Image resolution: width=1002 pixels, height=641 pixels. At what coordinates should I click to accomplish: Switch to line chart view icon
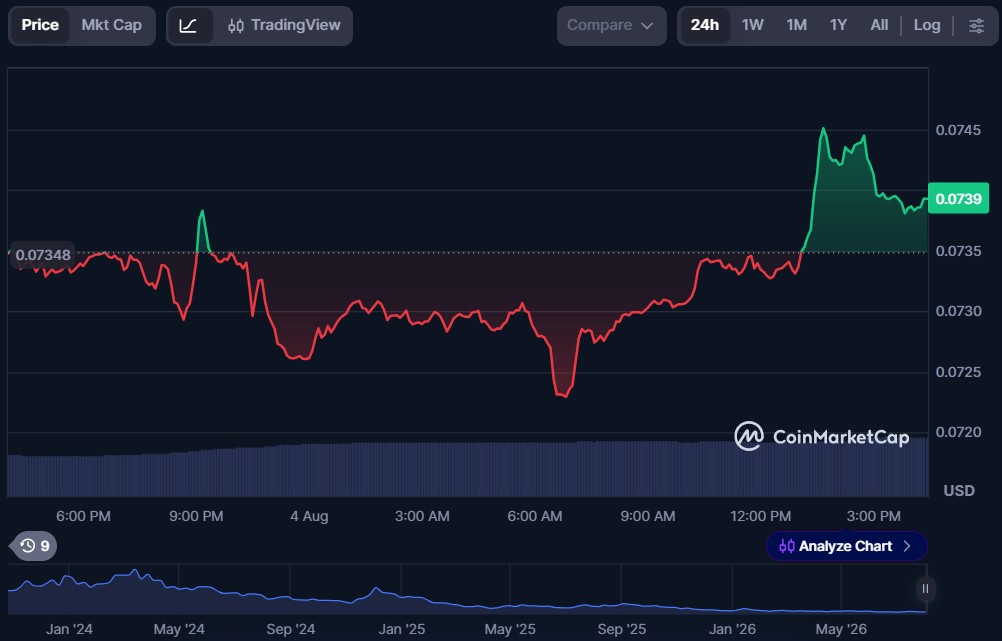click(189, 26)
